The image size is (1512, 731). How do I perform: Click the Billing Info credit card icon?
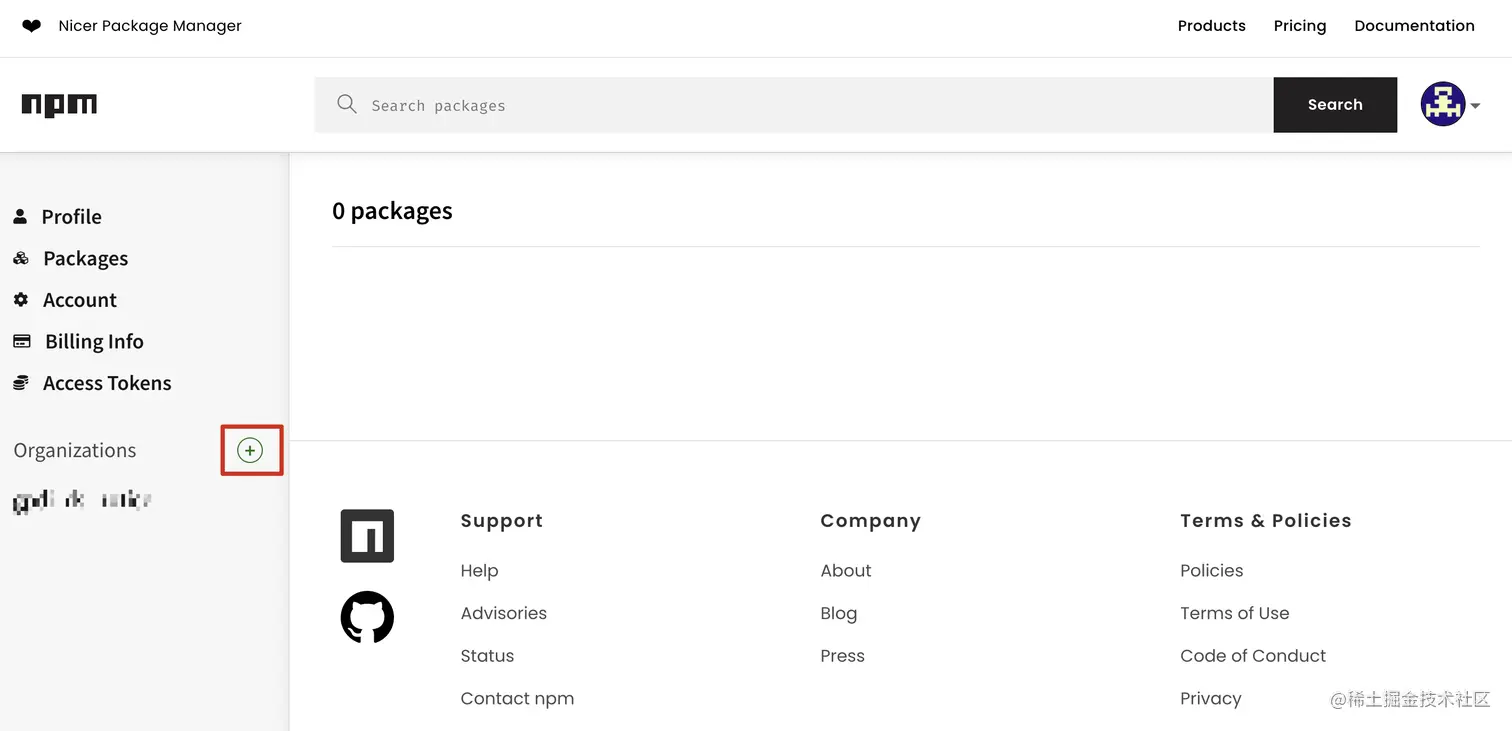pos(21,341)
